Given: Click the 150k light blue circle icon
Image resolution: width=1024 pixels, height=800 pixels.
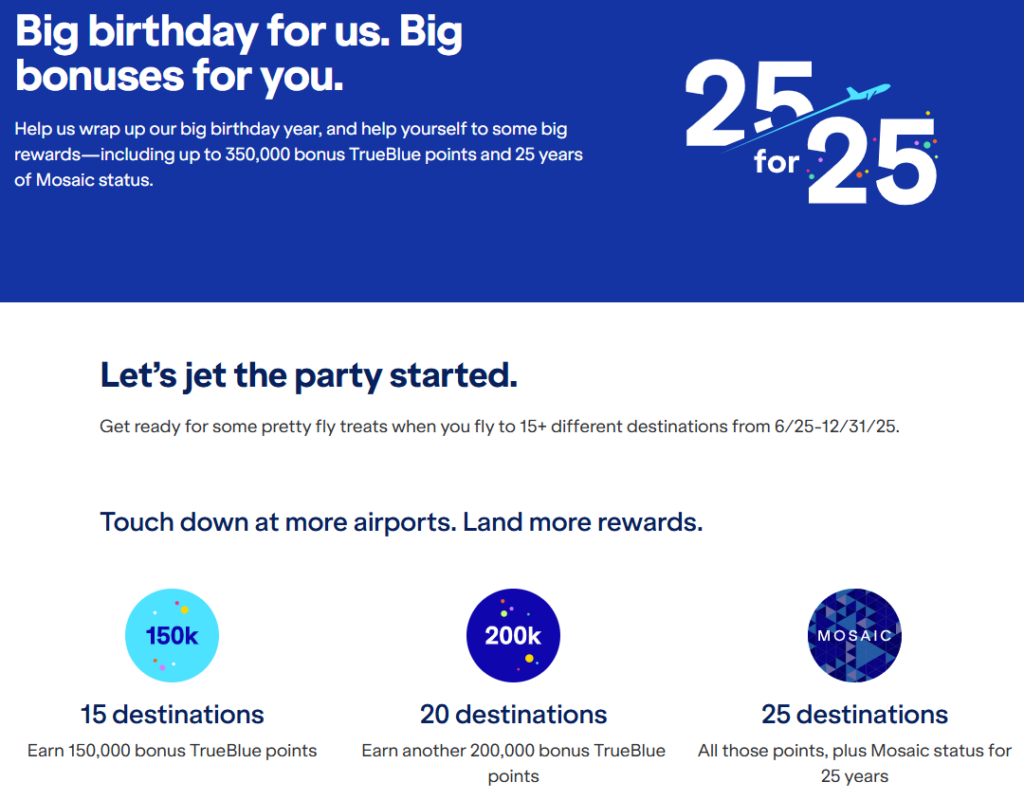Looking at the screenshot, I should (x=172, y=635).
